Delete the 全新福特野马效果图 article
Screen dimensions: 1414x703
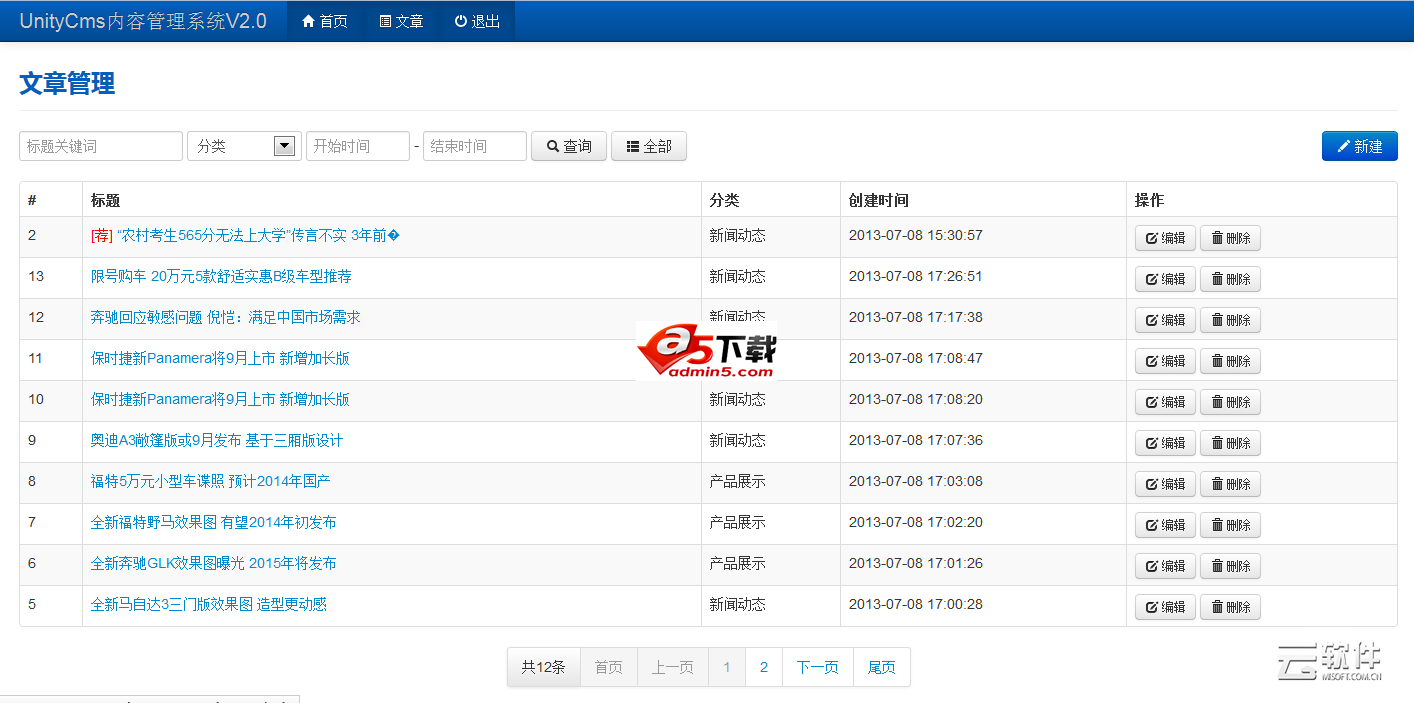[x=1230, y=525]
